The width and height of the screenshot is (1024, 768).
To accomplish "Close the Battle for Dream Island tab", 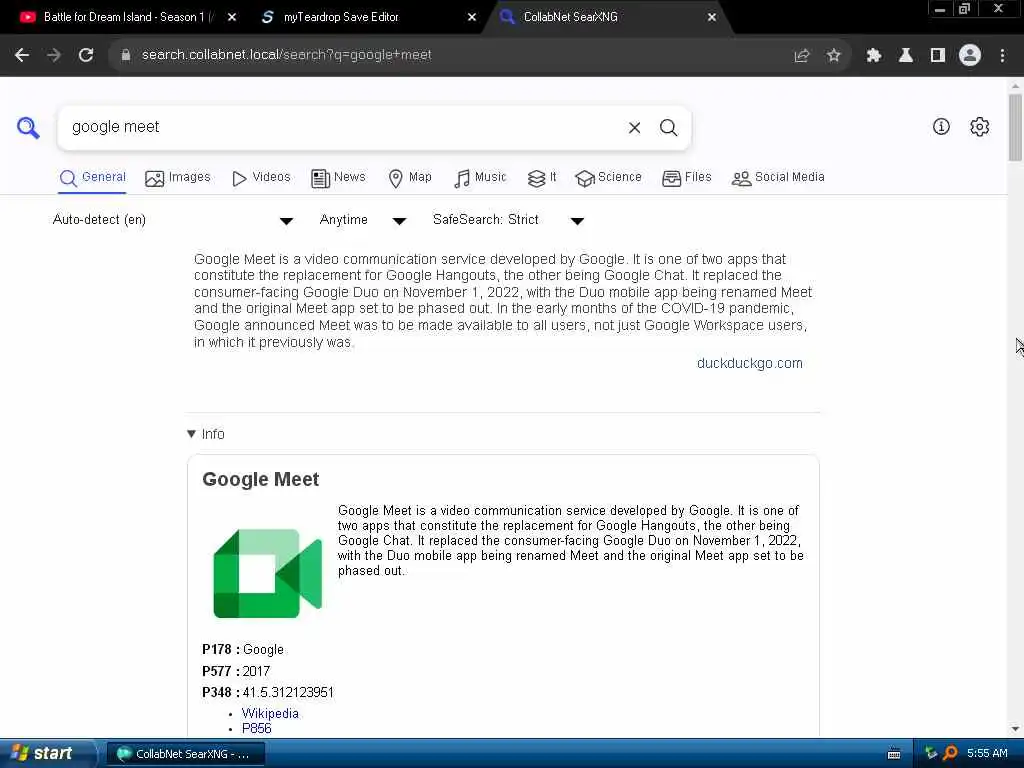I will tap(232, 18).
